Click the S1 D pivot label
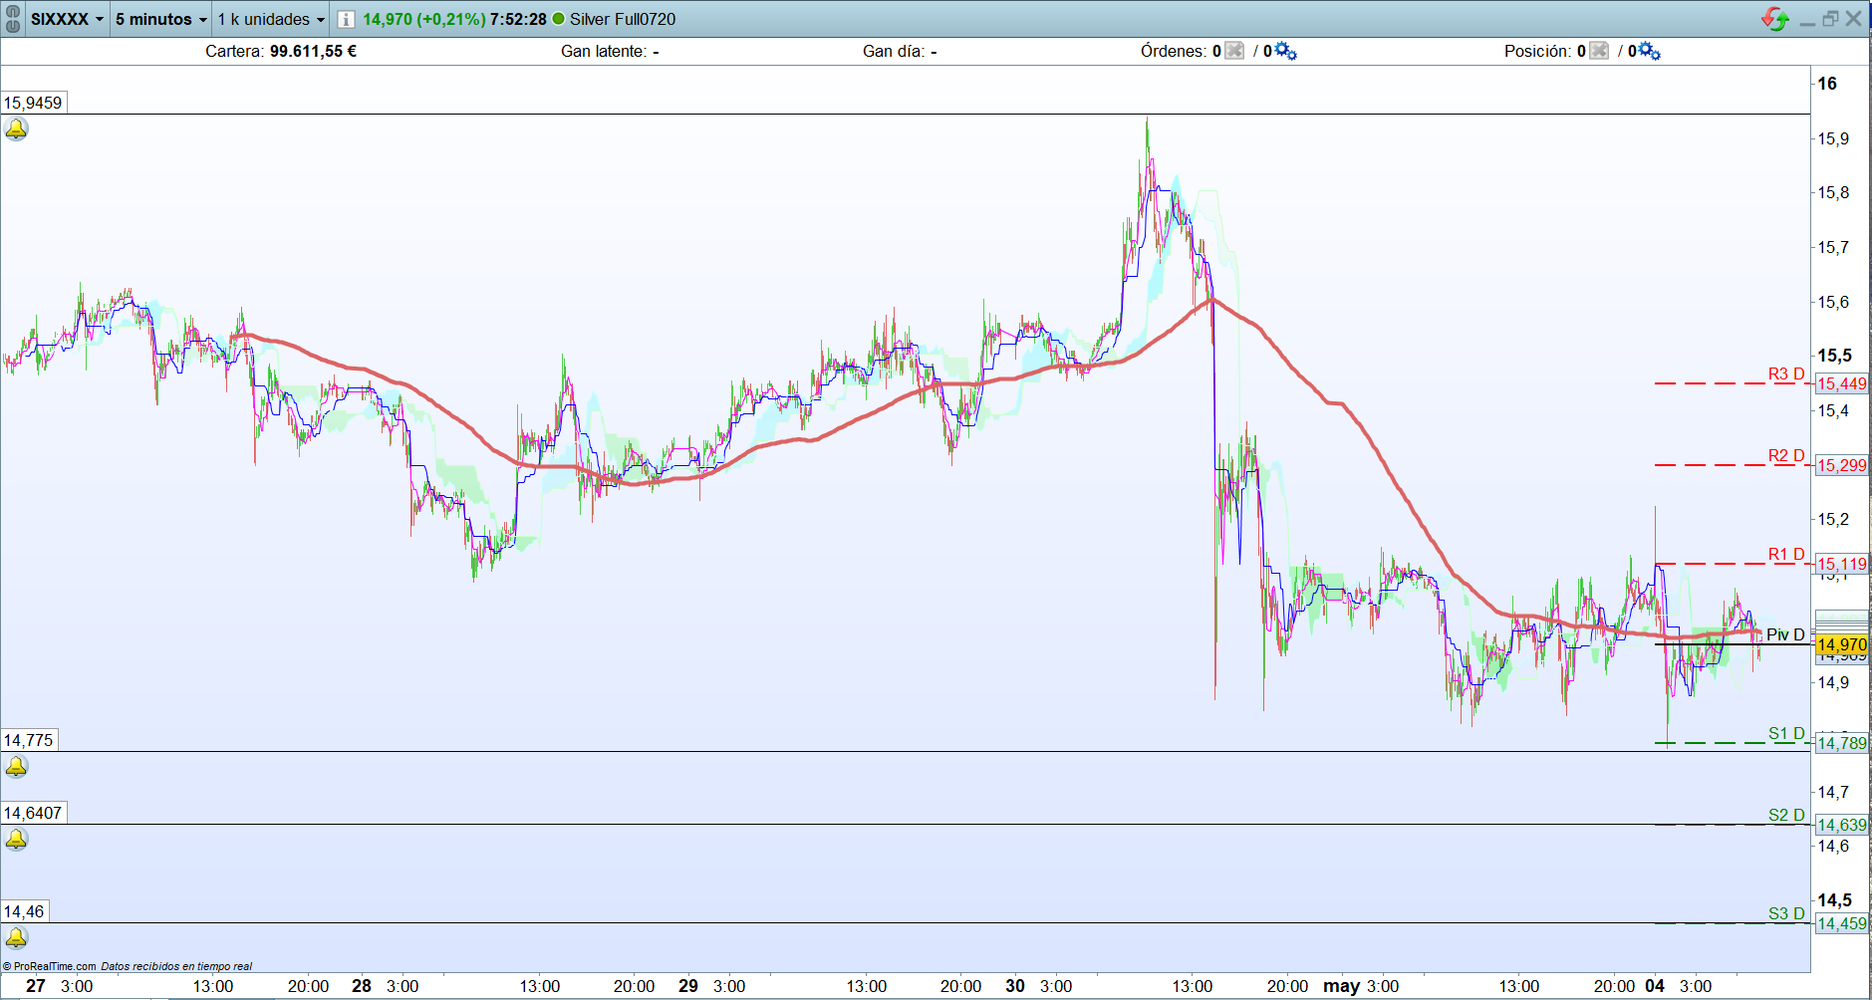 [x=1786, y=734]
